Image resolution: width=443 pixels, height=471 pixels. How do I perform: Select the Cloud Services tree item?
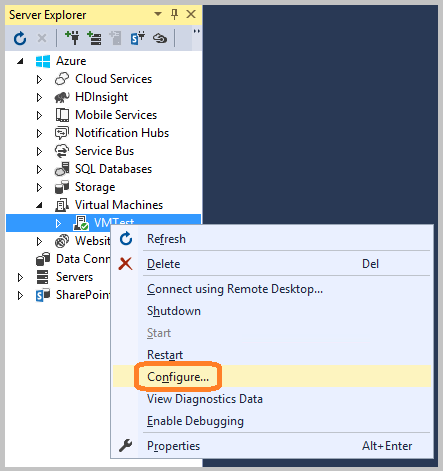tap(113, 79)
